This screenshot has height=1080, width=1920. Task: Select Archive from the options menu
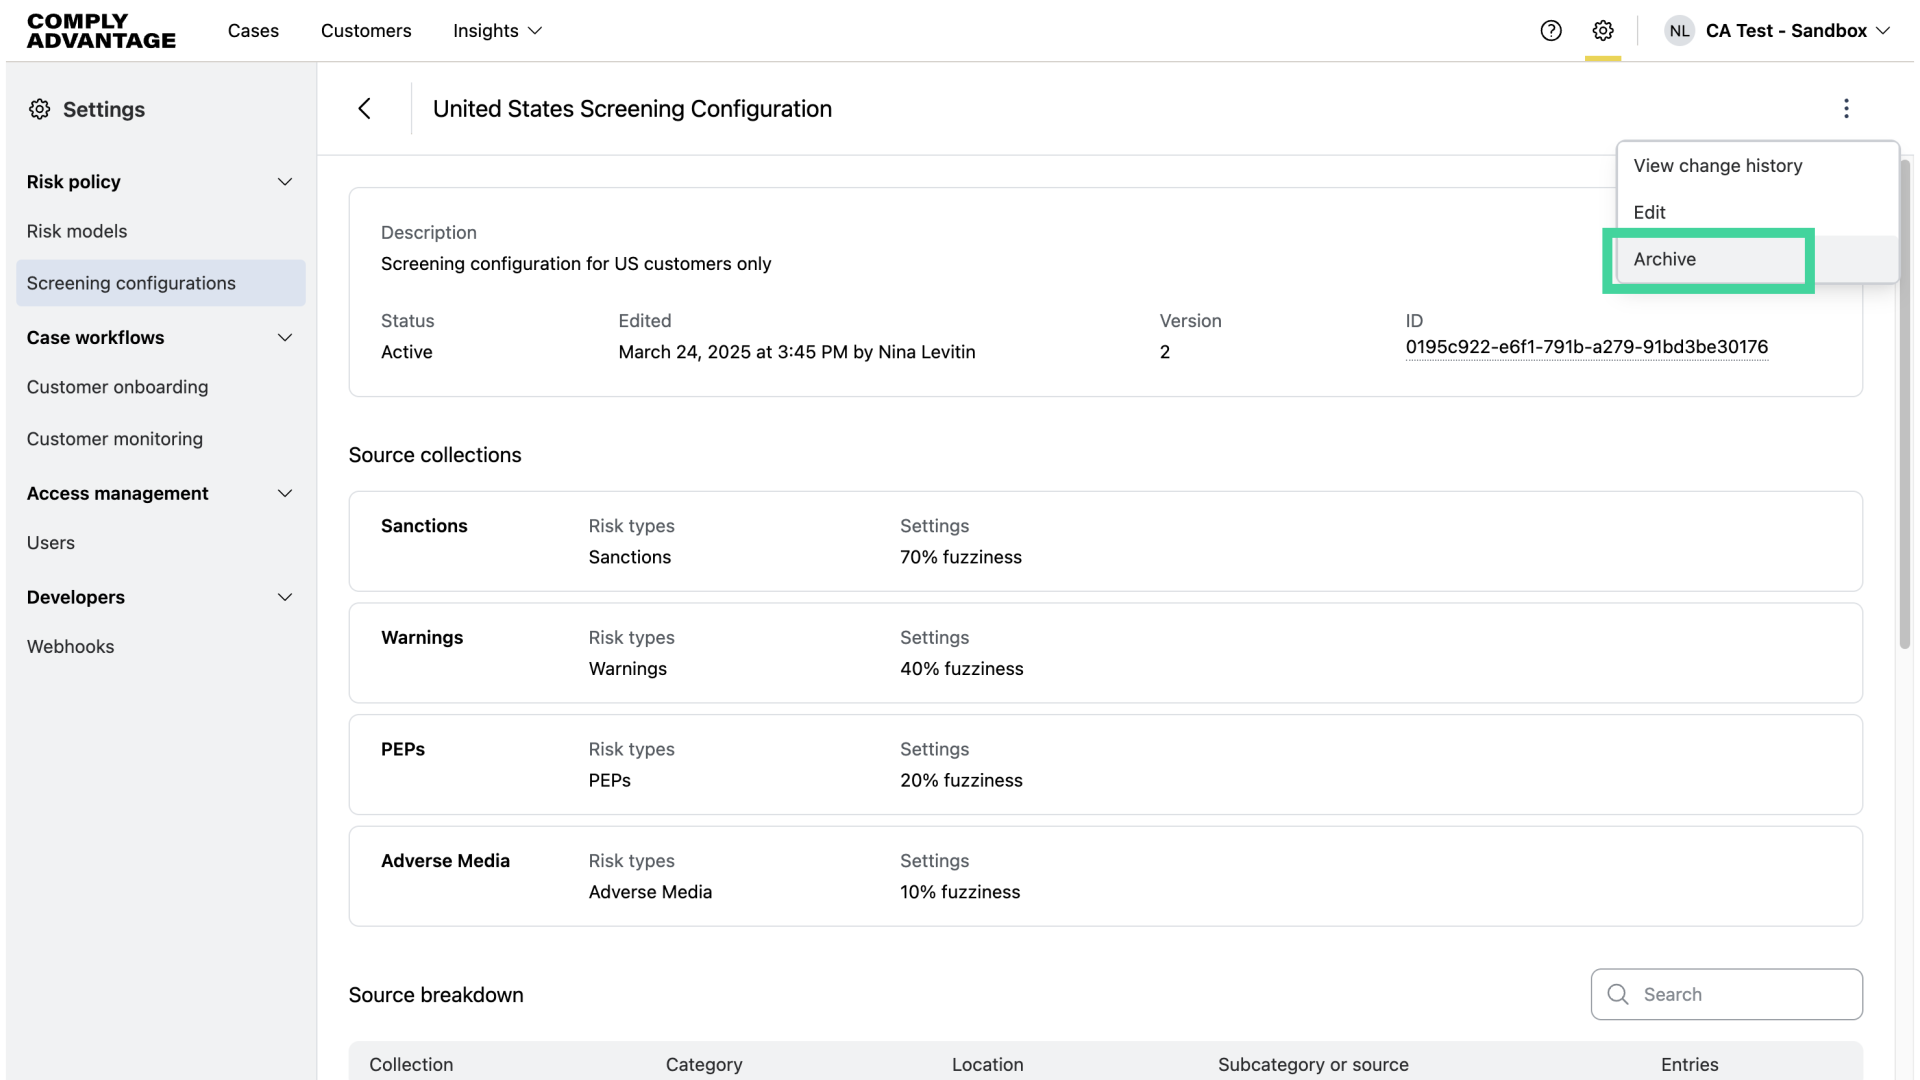coord(1665,259)
